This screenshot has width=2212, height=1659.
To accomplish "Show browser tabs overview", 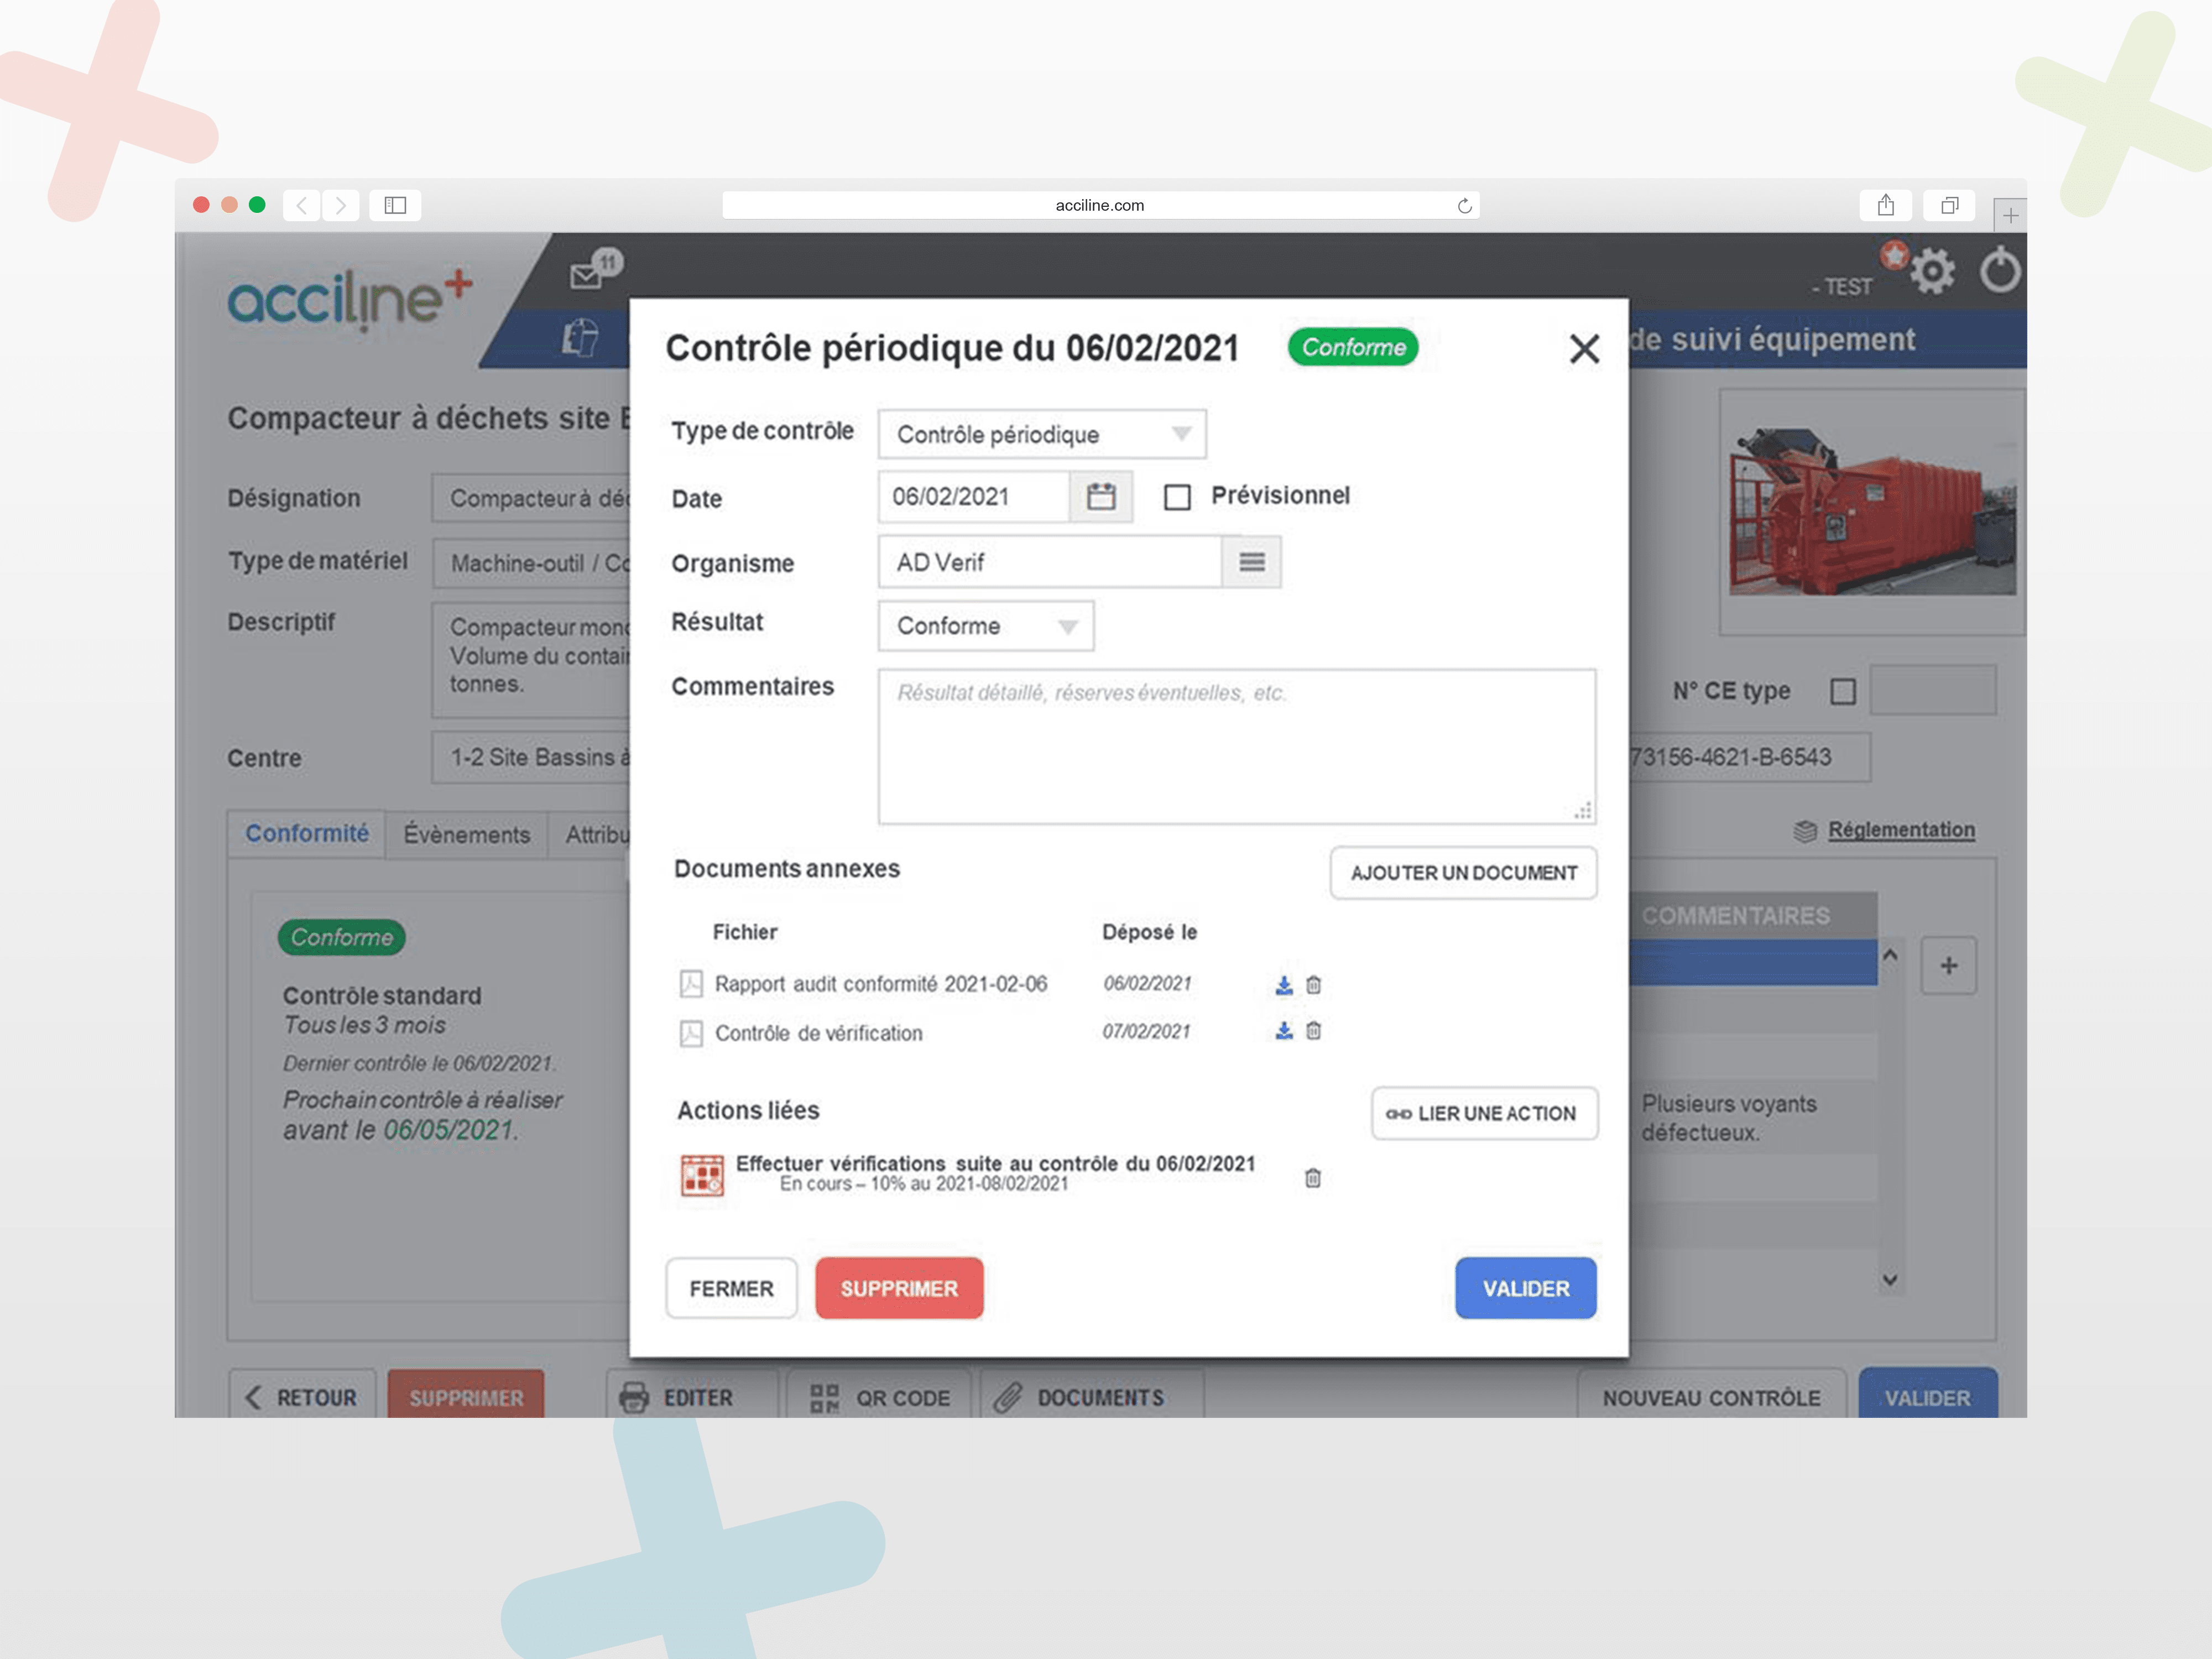I will (1949, 205).
